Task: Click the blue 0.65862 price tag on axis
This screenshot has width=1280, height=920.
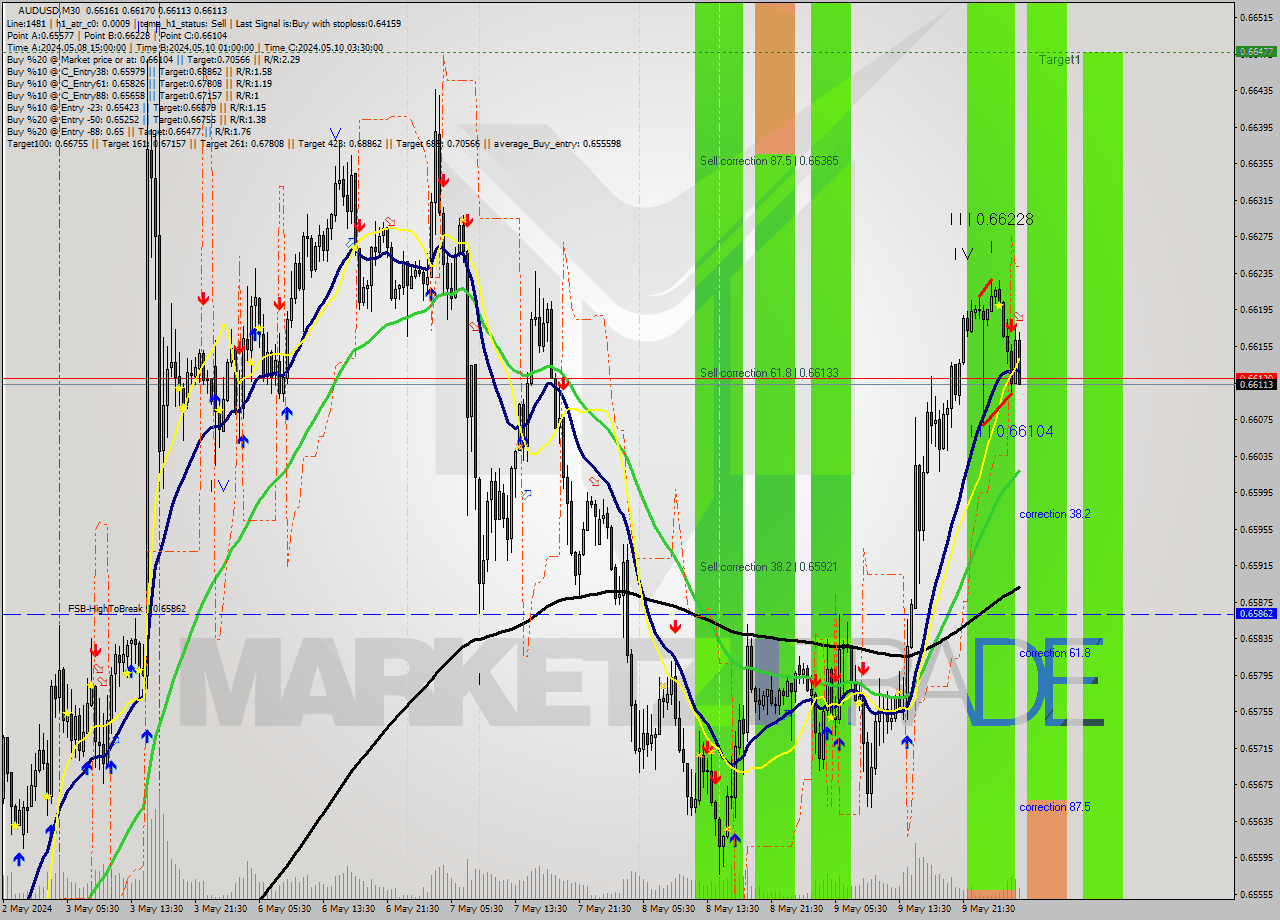Action: point(1256,614)
